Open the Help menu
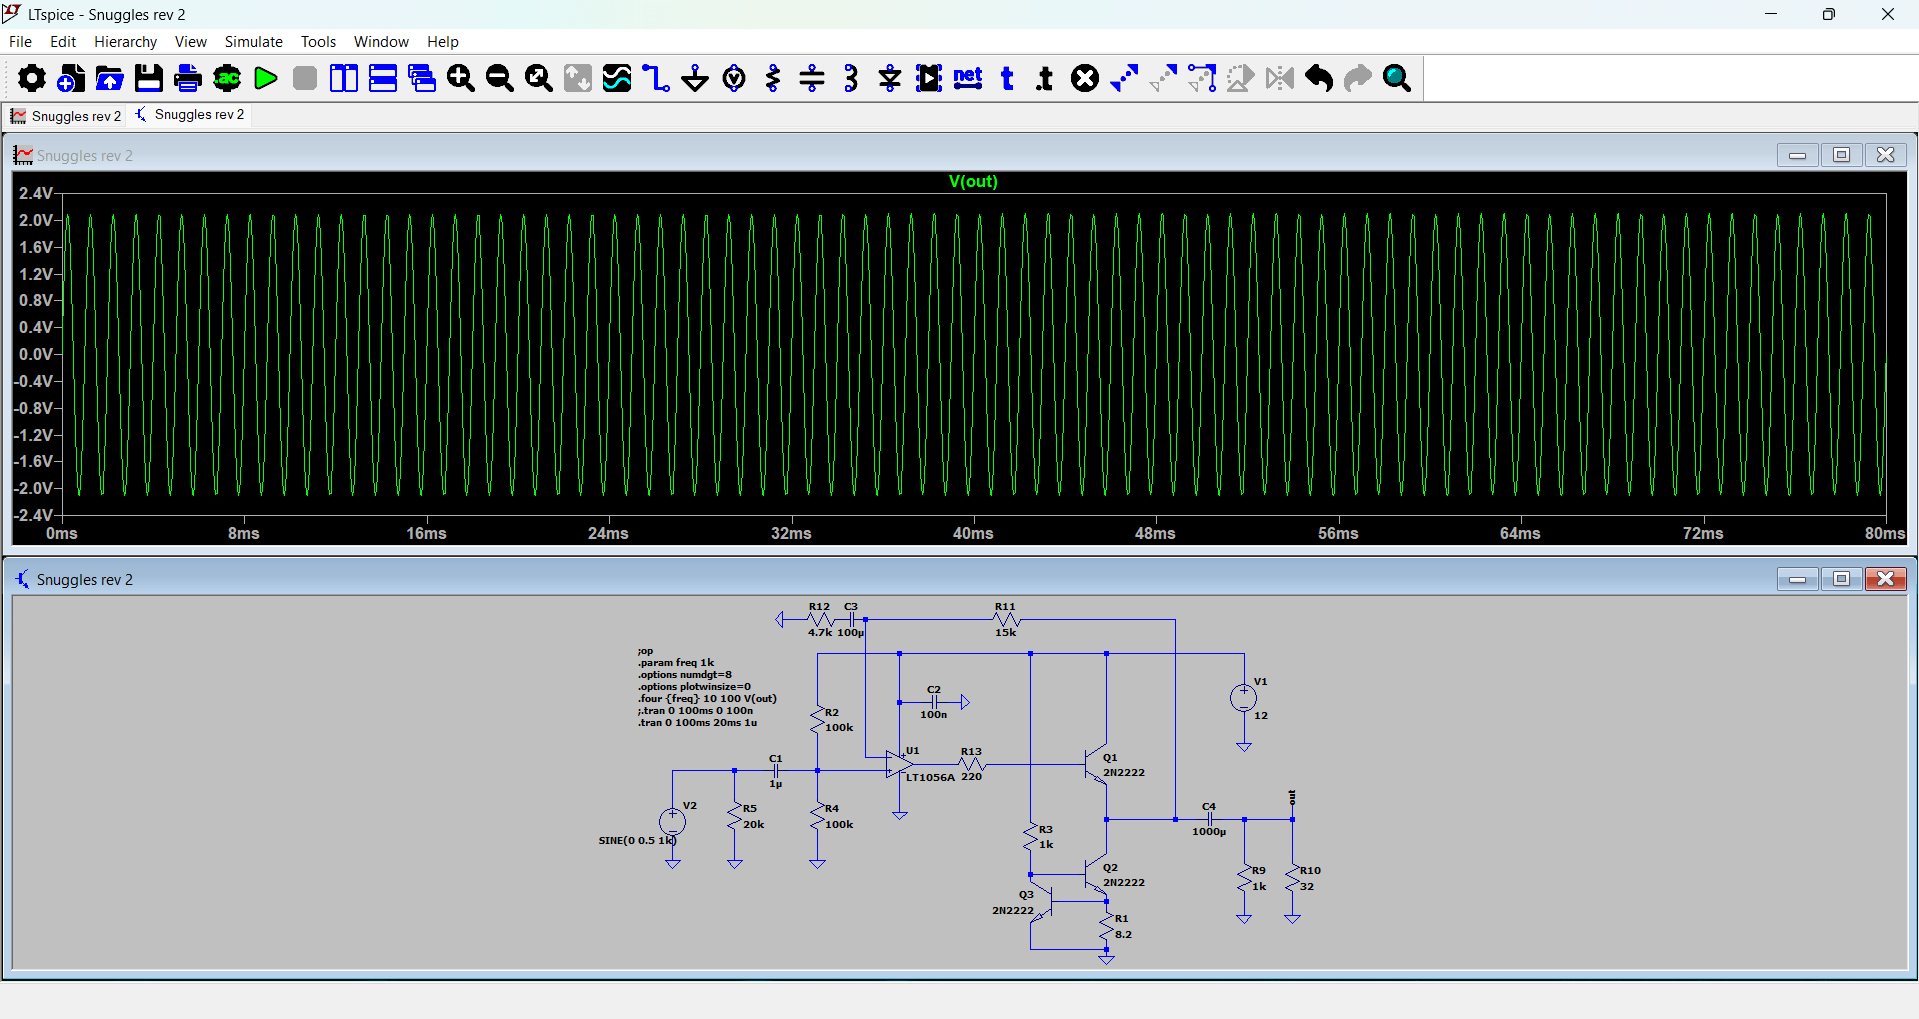The width and height of the screenshot is (1919, 1019). pyautogui.click(x=442, y=41)
